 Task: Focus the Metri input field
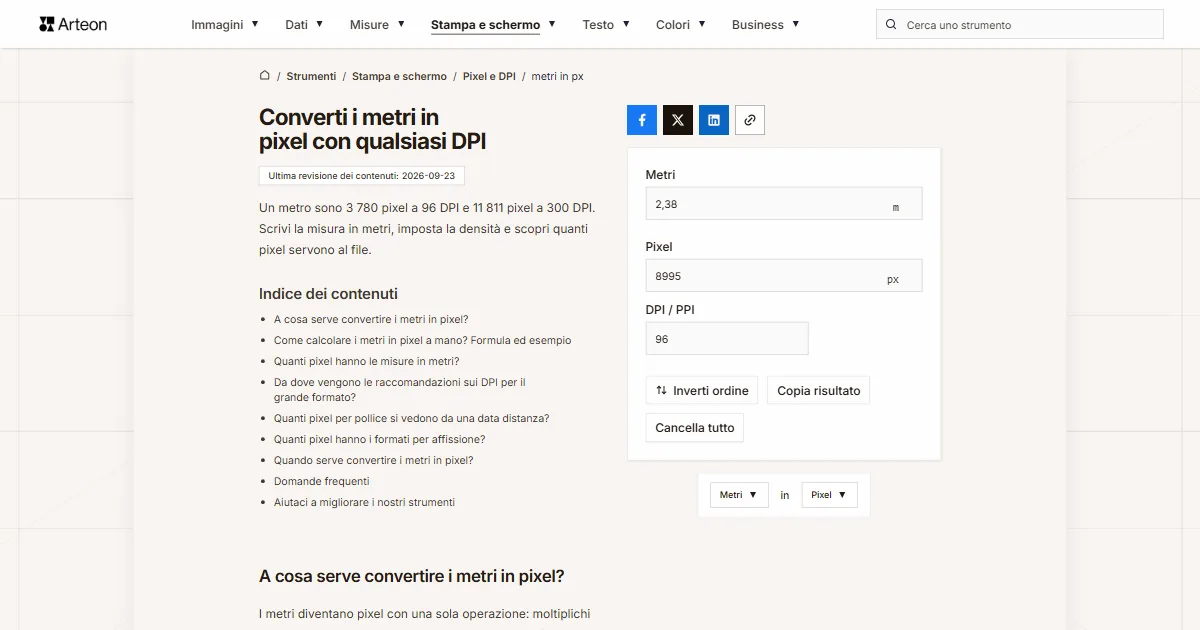(x=784, y=204)
